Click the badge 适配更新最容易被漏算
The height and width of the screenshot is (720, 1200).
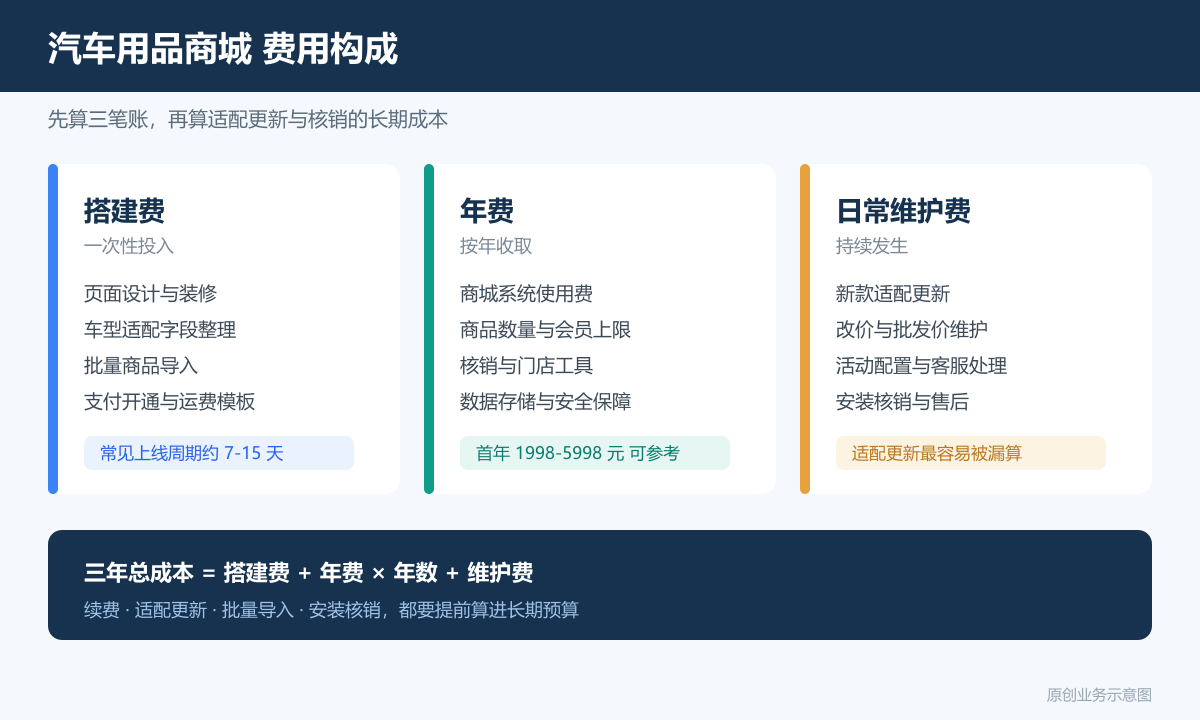(971, 453)
